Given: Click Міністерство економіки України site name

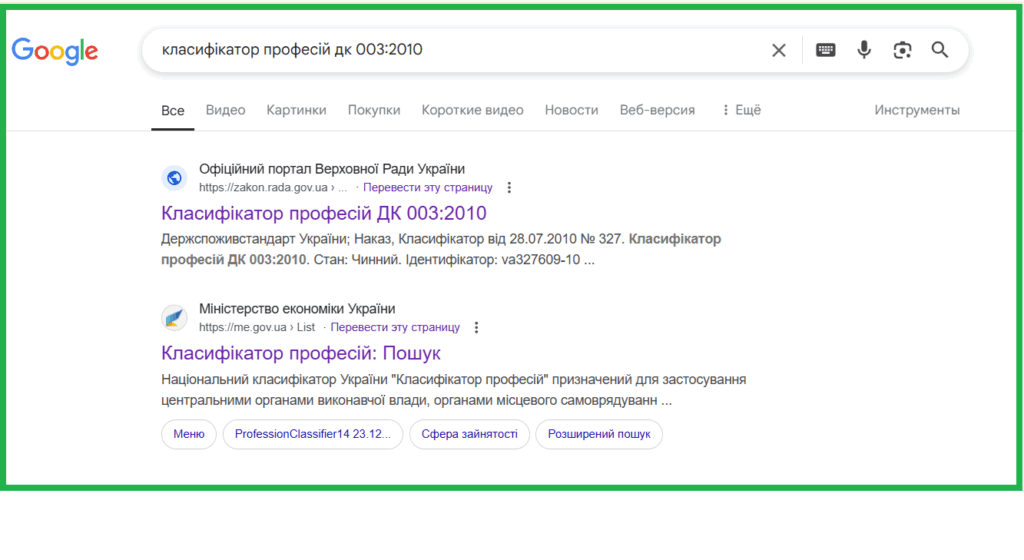Looking at the screenshot, I should pyautogui.click(x=297, y=309).
